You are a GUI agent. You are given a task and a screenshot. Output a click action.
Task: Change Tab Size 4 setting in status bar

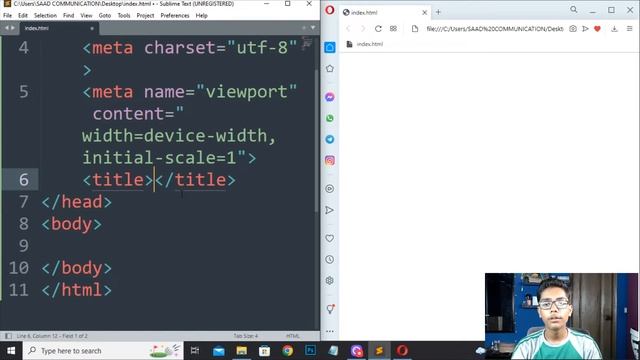point(246,336)
